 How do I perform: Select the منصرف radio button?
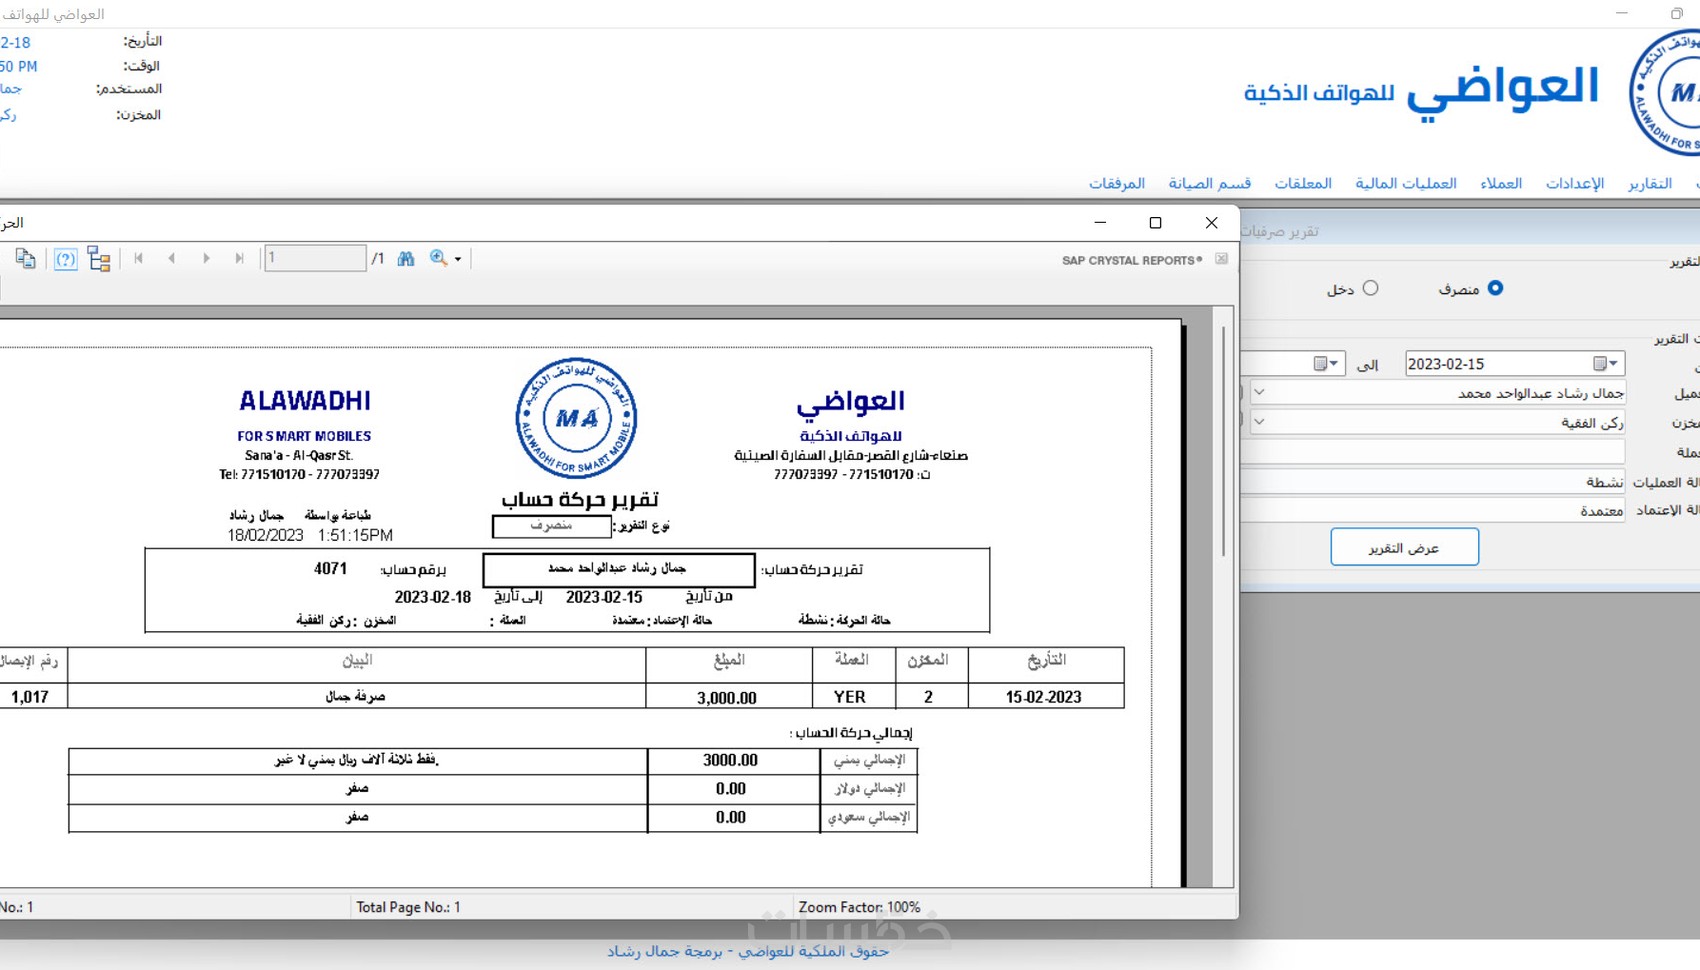[1495, 288]
